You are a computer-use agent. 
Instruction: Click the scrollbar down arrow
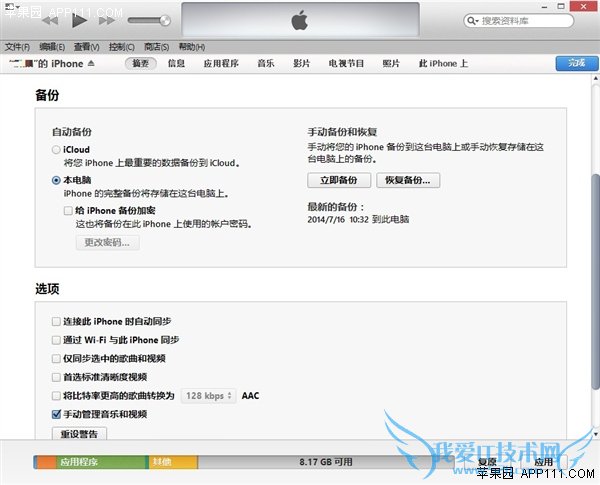tap(595, 434)
